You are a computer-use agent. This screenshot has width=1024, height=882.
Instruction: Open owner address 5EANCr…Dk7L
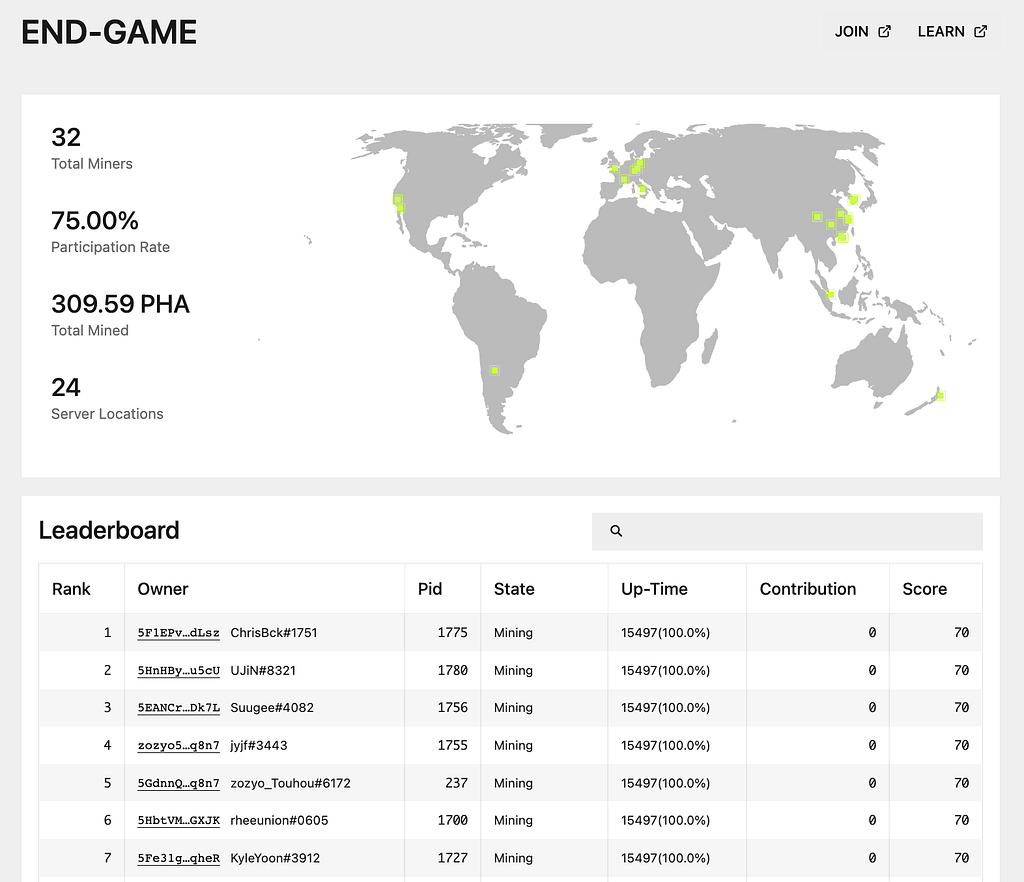point(178,708)
